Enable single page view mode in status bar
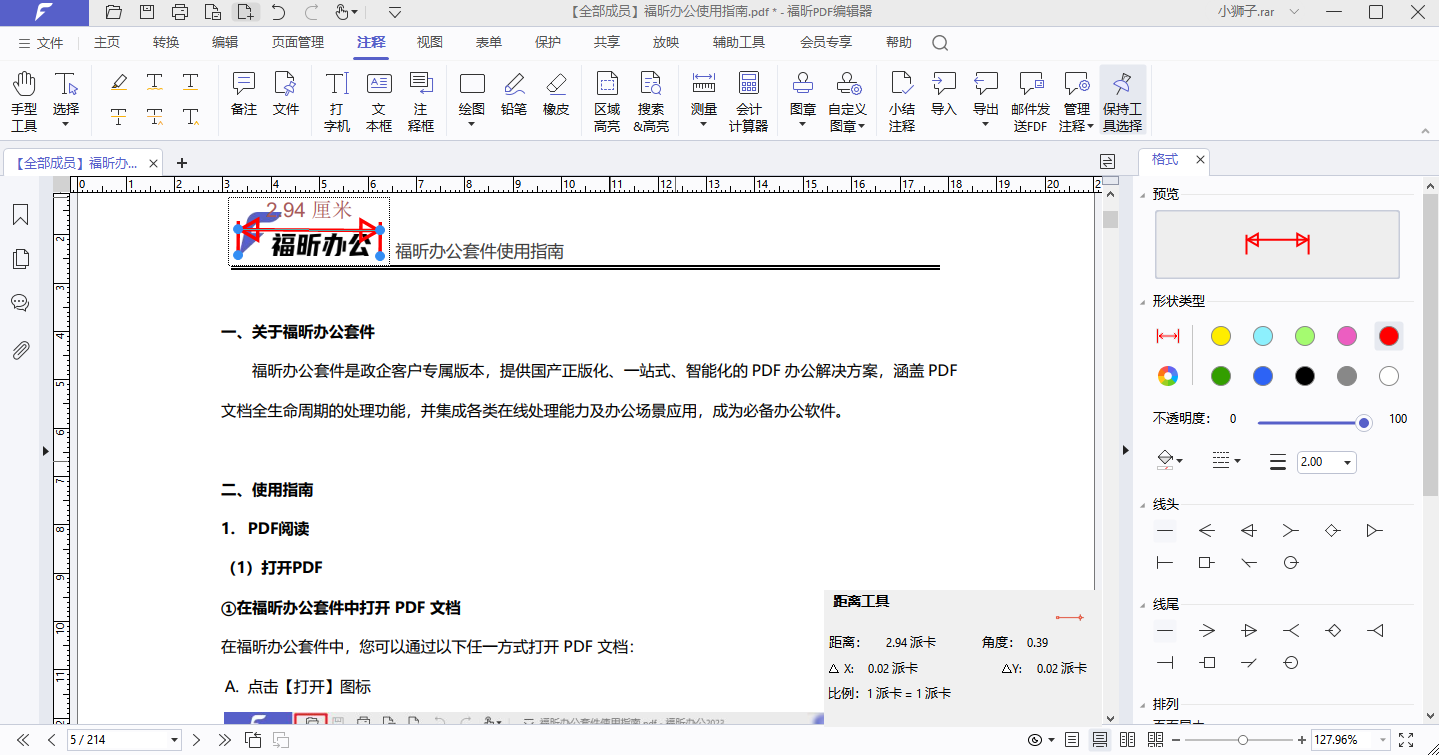This screenshot has width=1439, height=755. pyautogui.click(x=1072, y=740)
